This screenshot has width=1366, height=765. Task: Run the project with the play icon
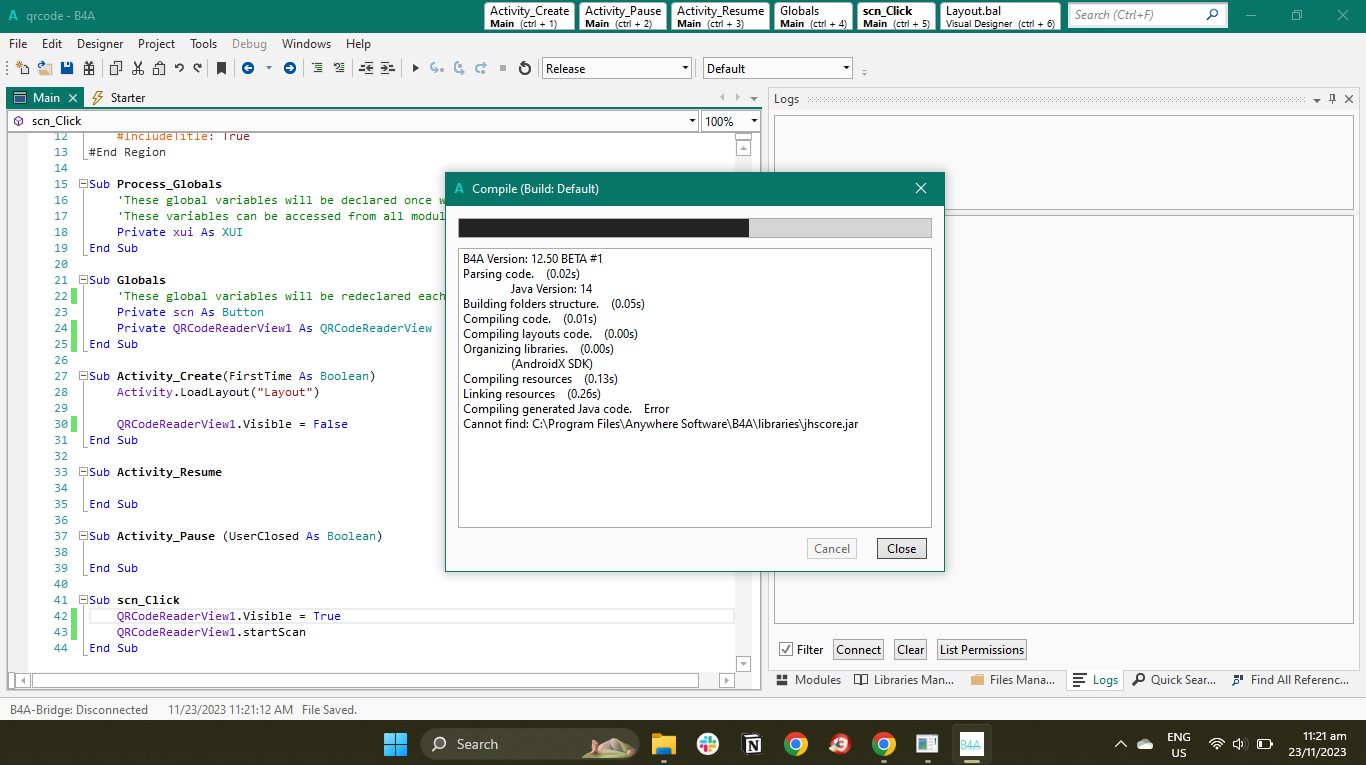coord(415,68)
